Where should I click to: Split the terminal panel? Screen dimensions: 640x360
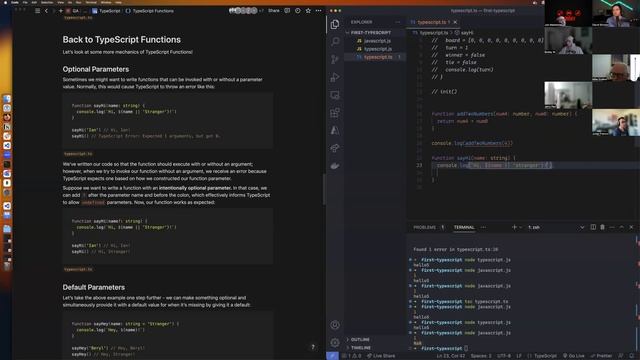click(593, 227)
